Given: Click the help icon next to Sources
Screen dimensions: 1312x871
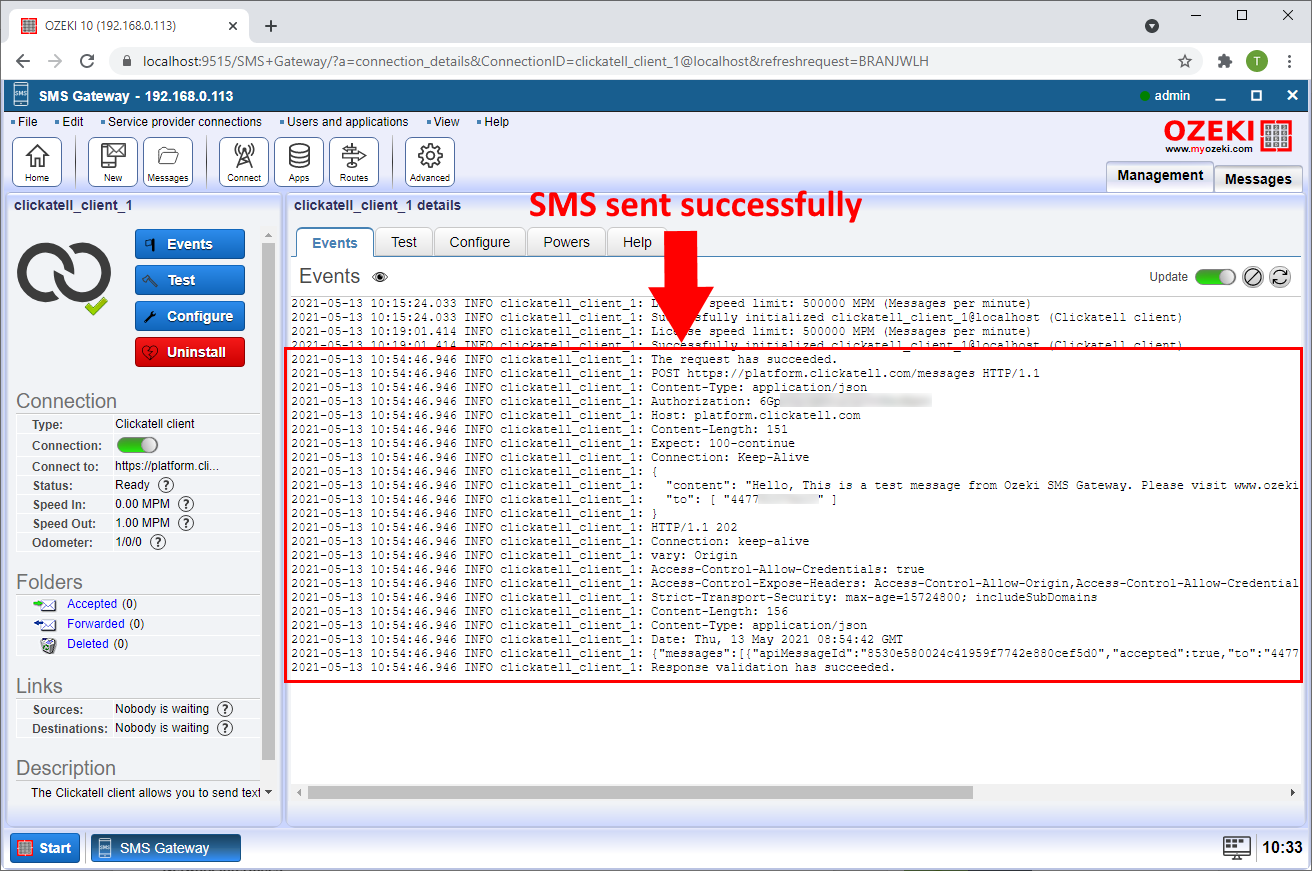Looking at the screenshot, I should tap(225, 709).
